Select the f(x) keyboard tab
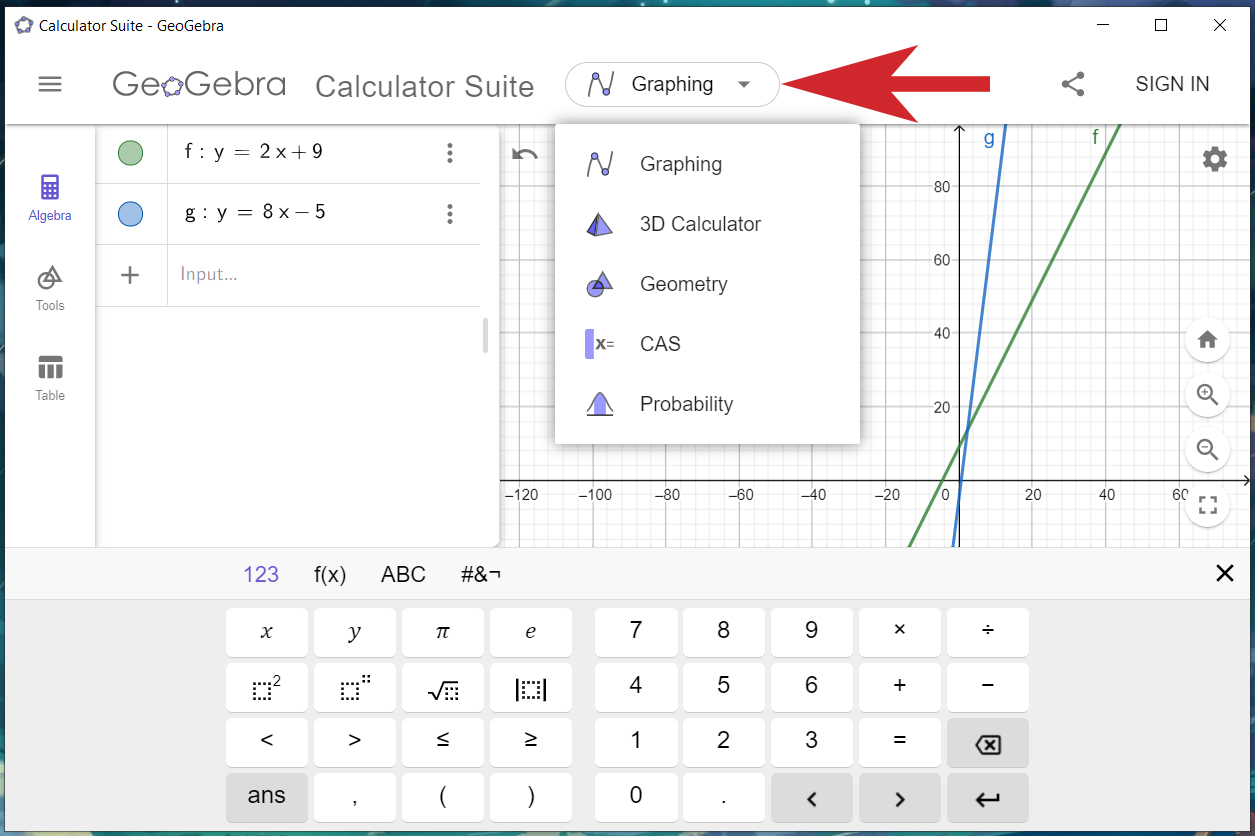The width and height of the screenshot is (1255, 836). point(330,574)
